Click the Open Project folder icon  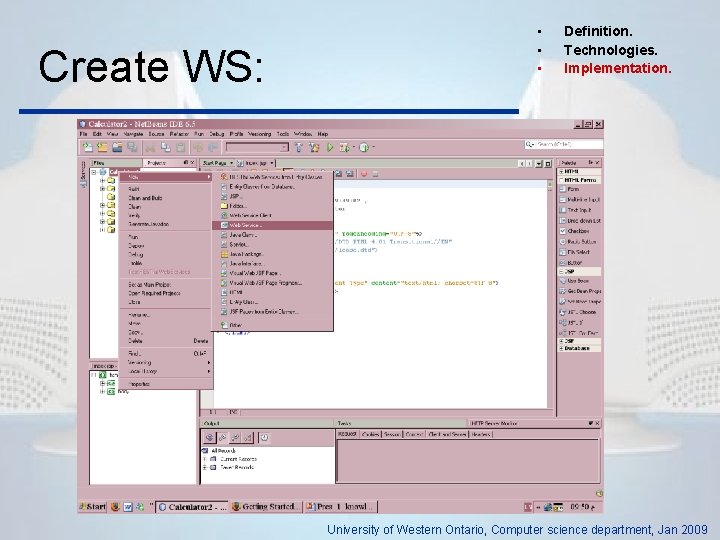118,147
